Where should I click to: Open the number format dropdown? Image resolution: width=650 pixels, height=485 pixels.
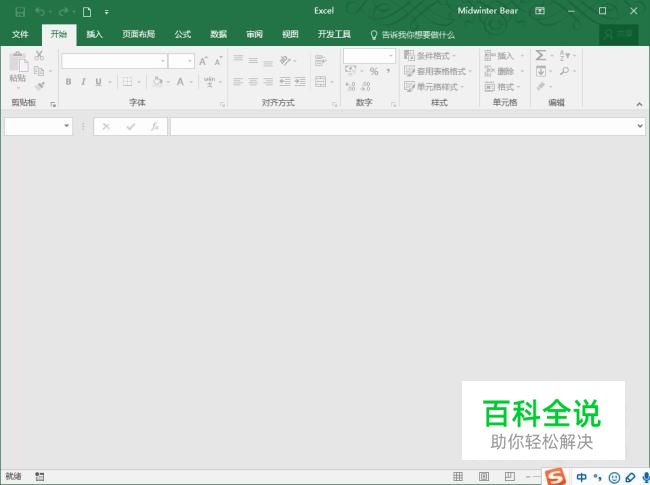[390, 56]
